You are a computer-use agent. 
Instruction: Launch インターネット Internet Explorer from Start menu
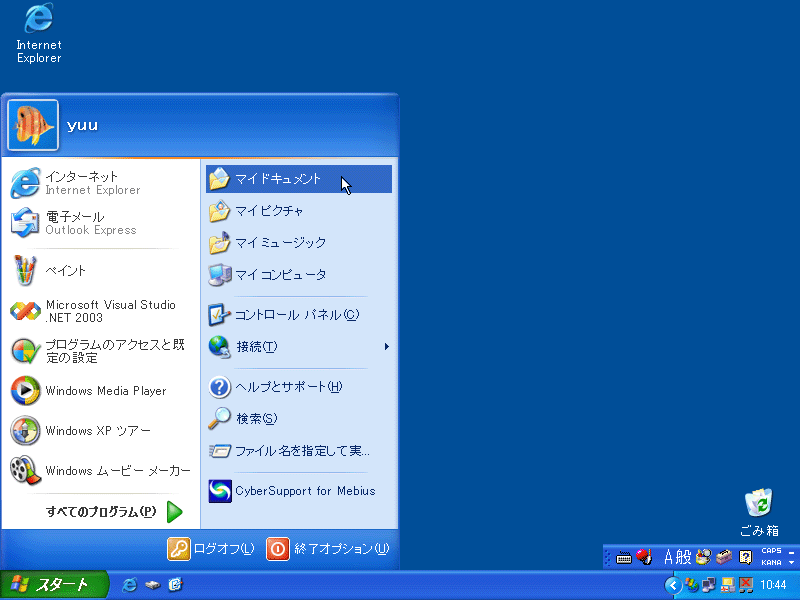[100, 183]
